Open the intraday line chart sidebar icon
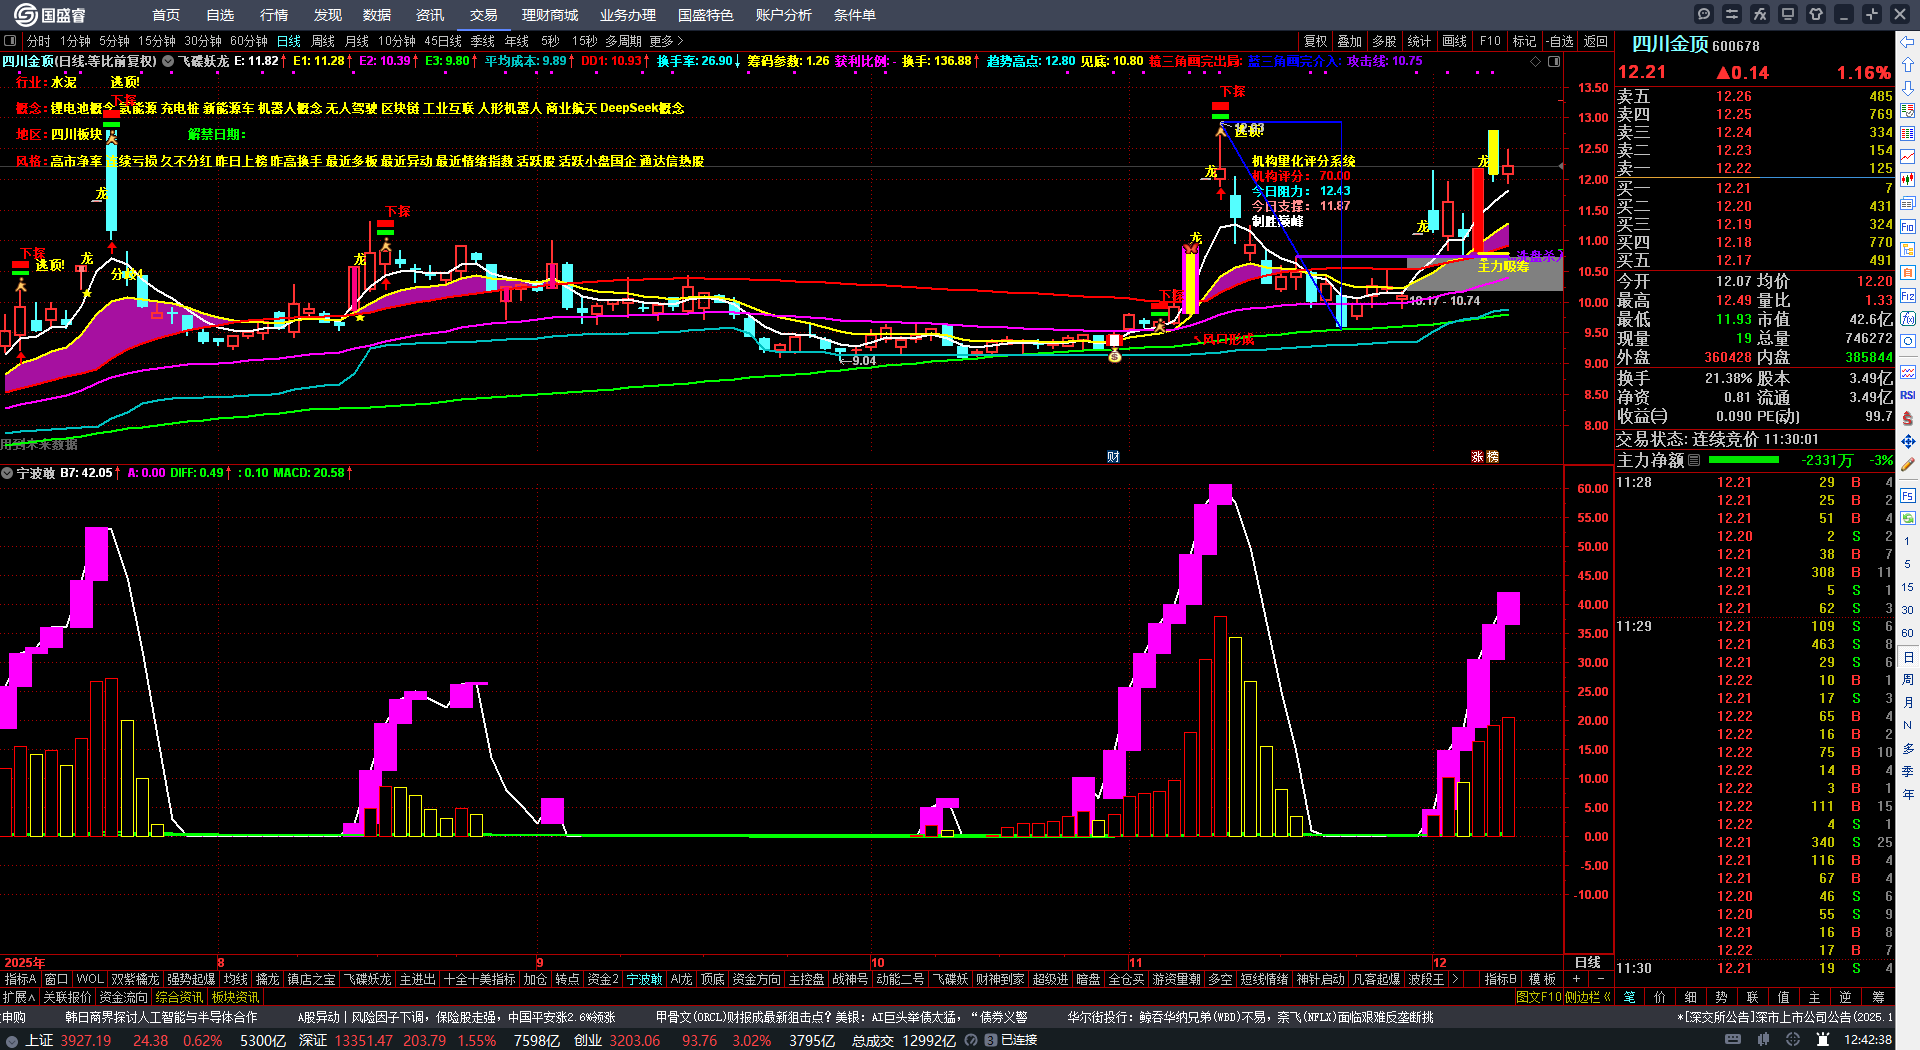This screenshot has width=1920, height=1050. pos(1908,157)
